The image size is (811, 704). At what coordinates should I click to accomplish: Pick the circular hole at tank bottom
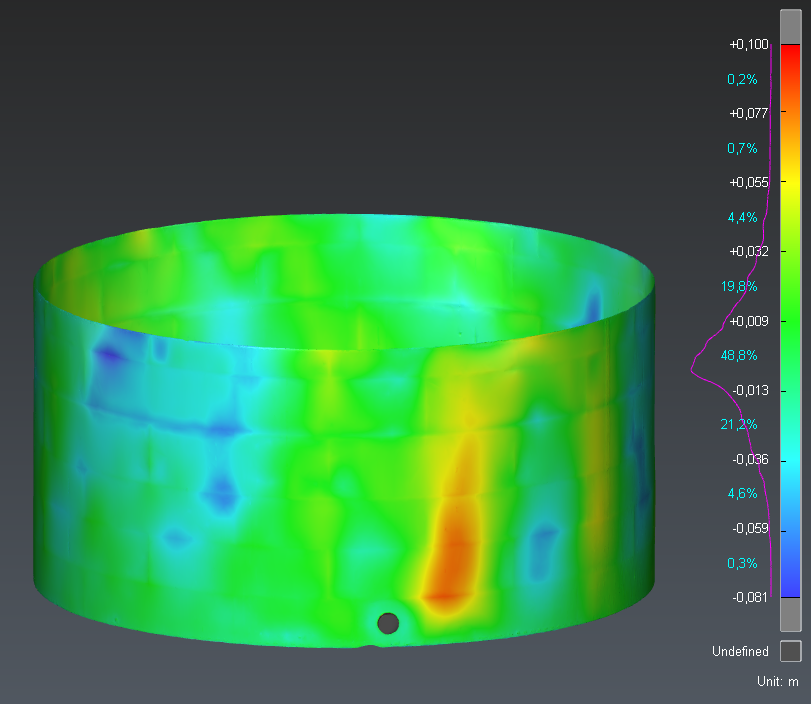[388, 623]
